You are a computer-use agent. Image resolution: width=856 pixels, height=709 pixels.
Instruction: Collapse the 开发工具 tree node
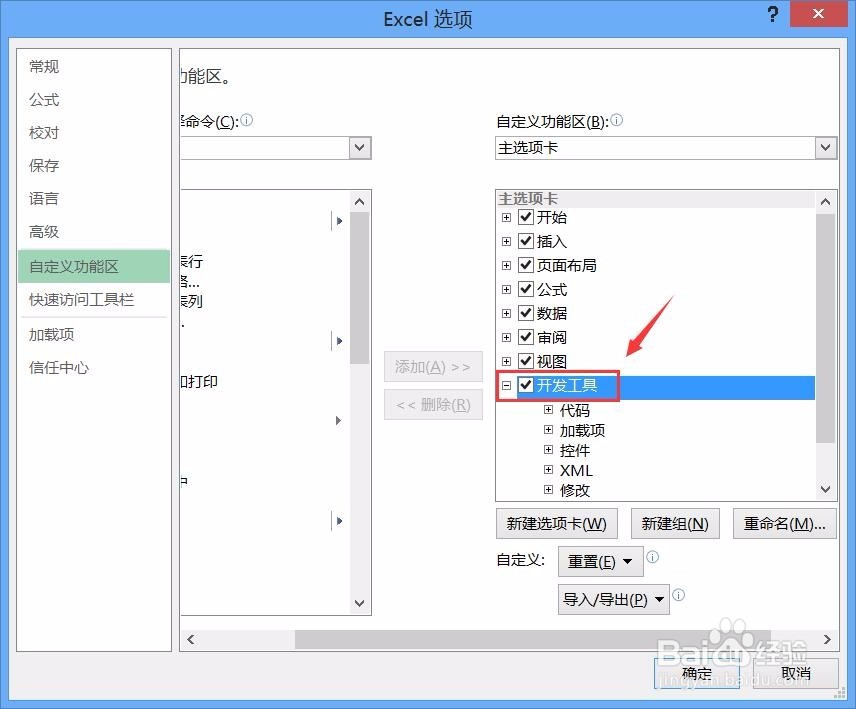coord(507,385)
